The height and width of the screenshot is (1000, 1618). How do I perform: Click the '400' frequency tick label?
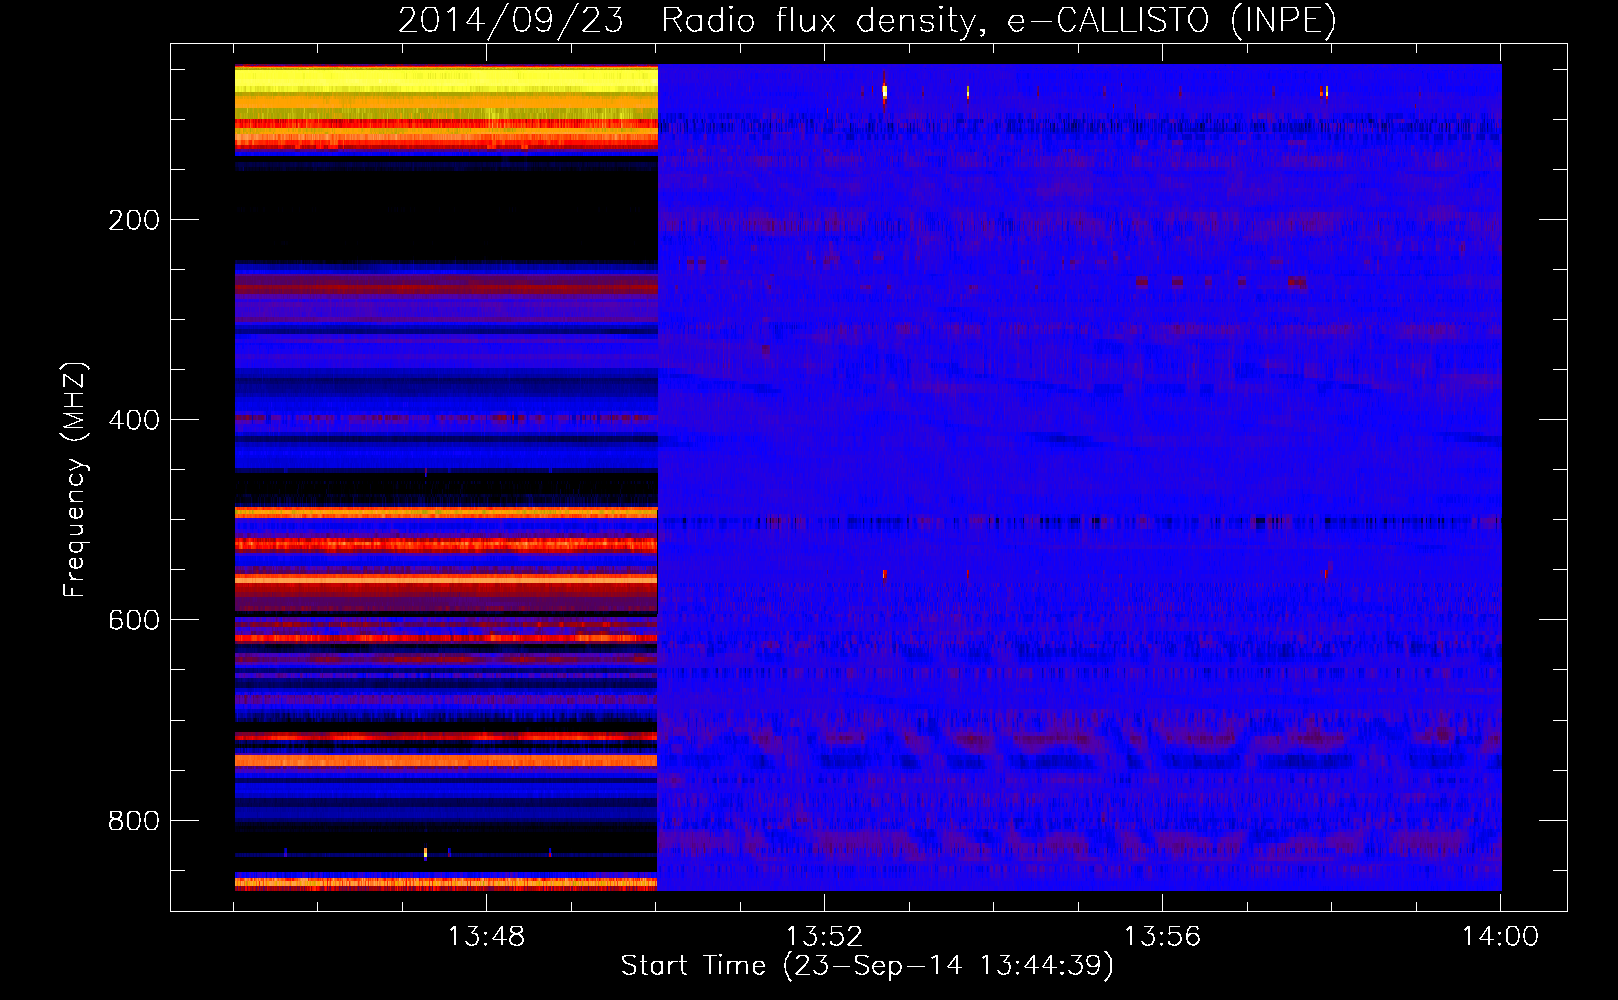click(134, 420)
